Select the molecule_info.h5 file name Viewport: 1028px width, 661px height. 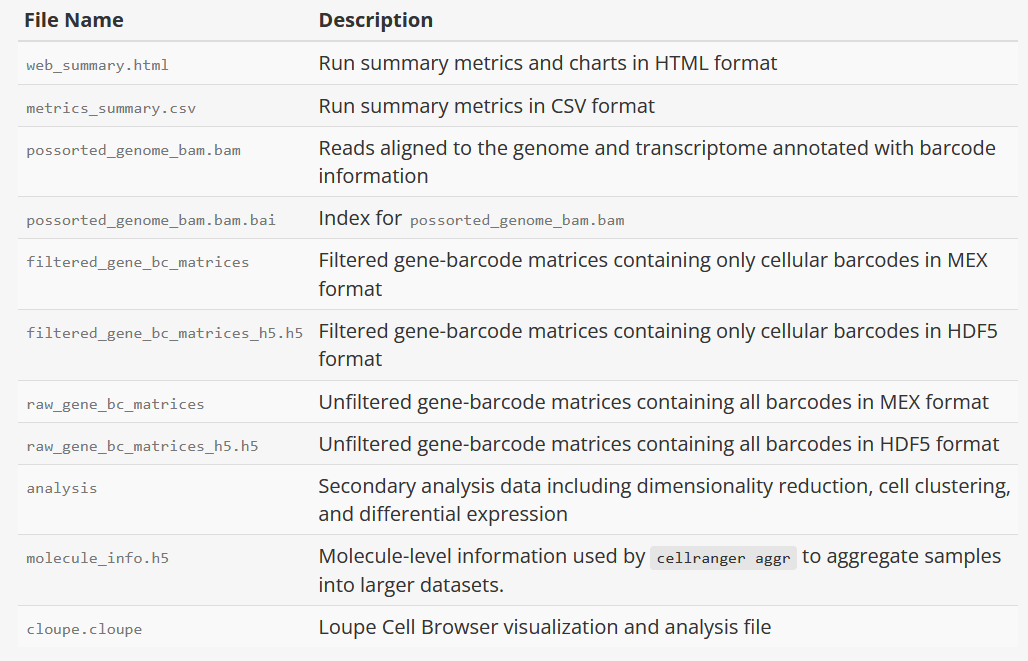click(x=97, y=558)
